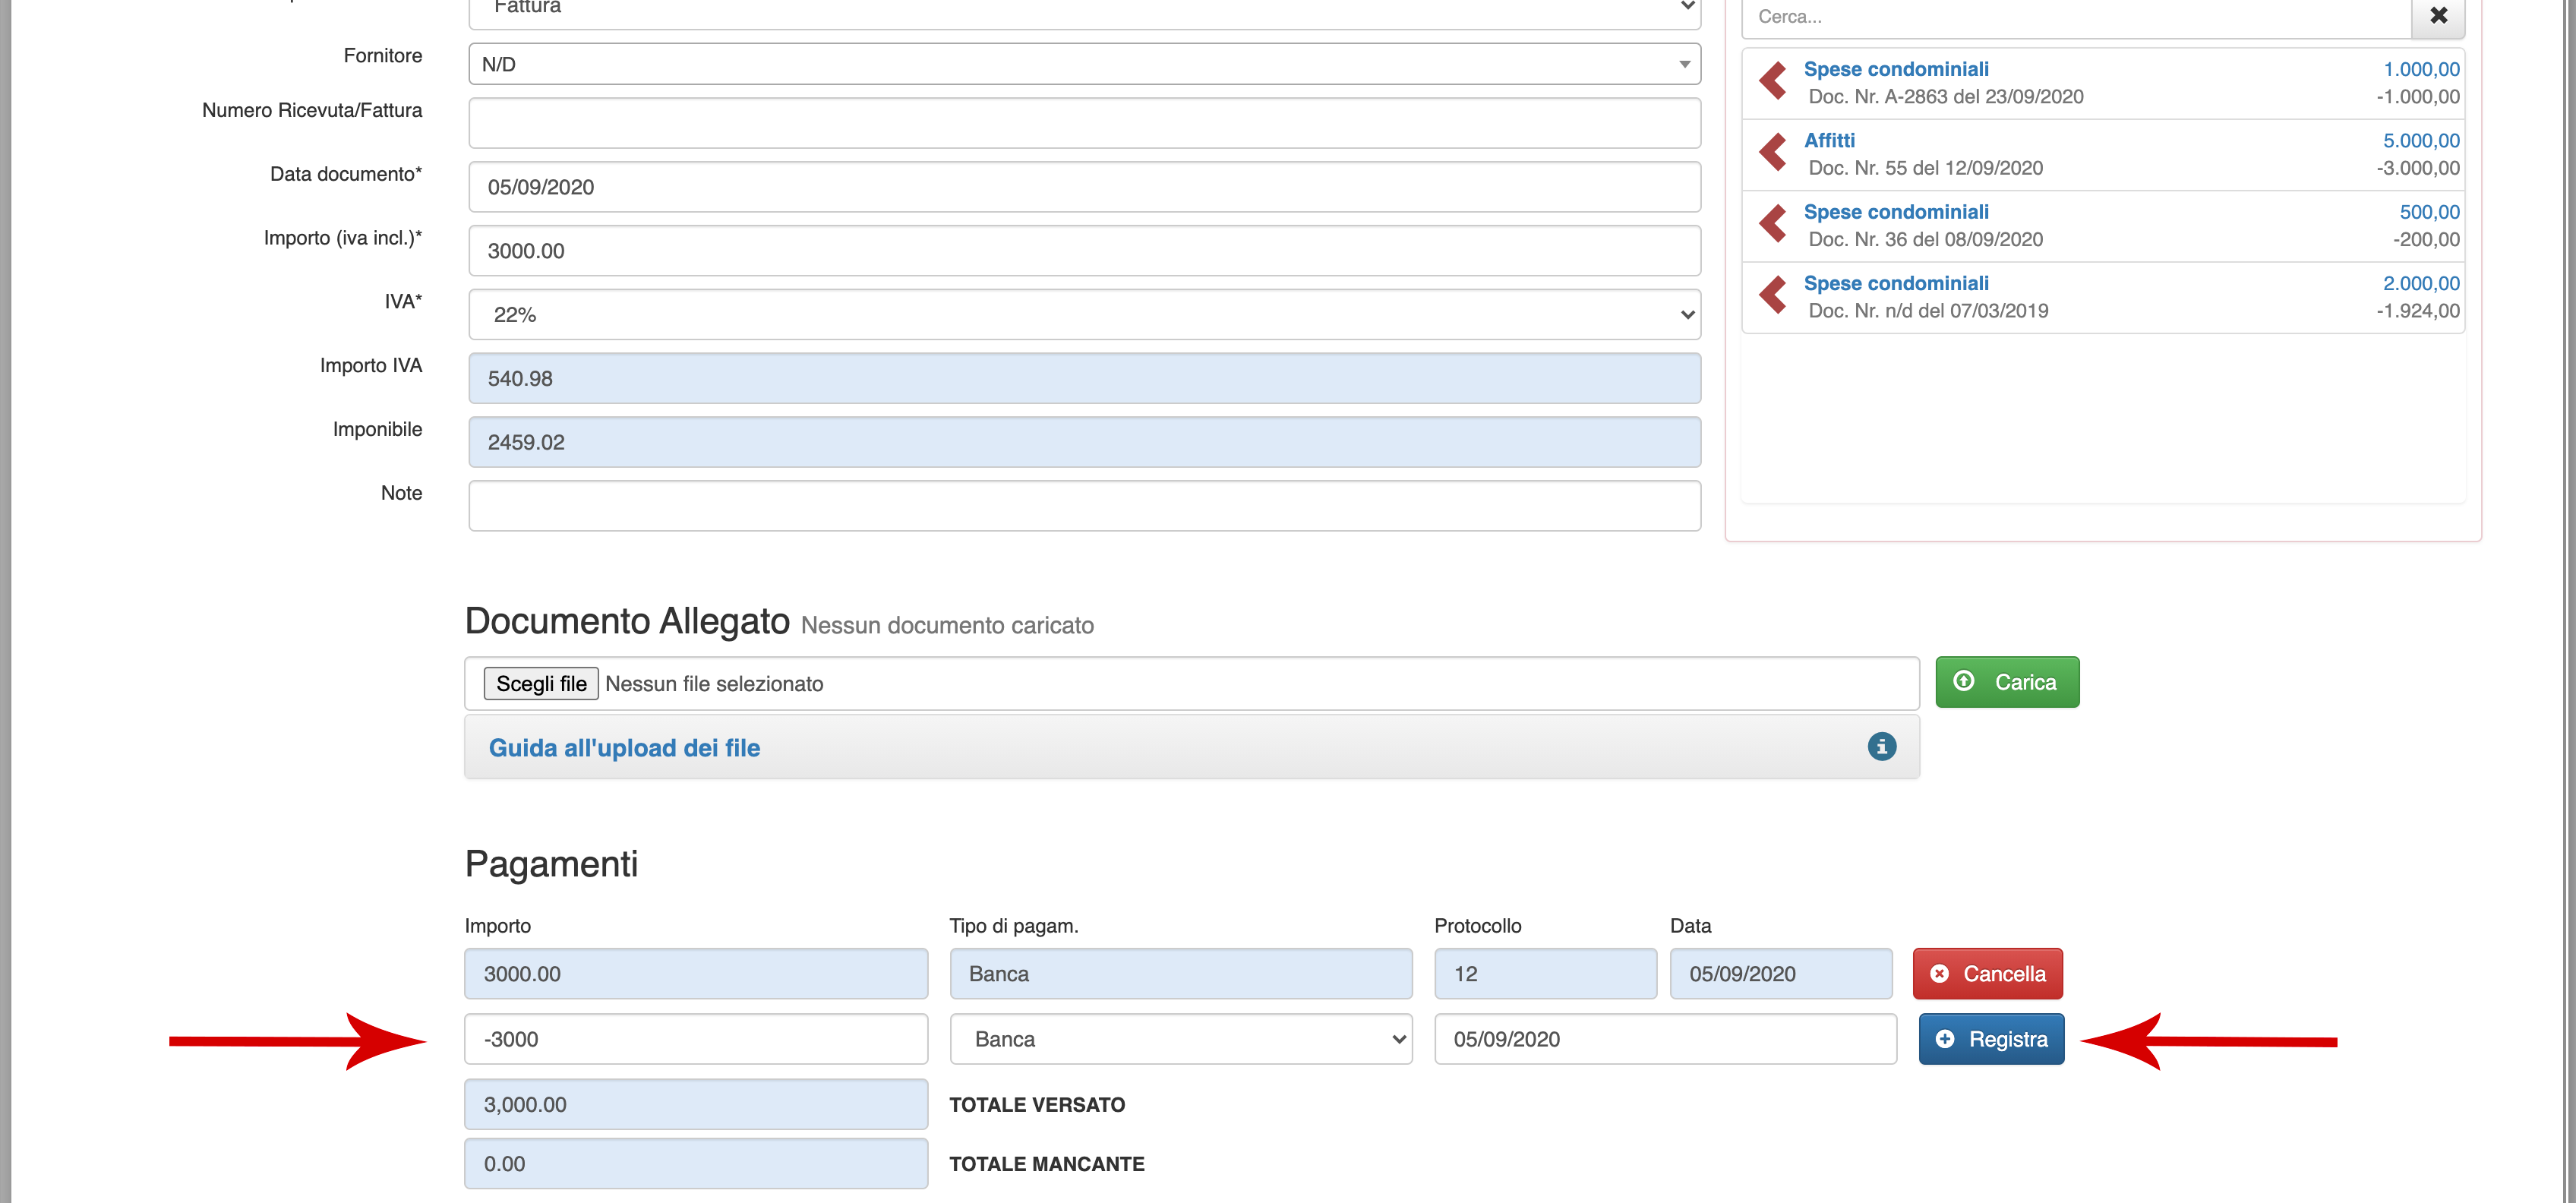
Task: Click the -3000 payment amount field
Action: (x=695, y=1039)
